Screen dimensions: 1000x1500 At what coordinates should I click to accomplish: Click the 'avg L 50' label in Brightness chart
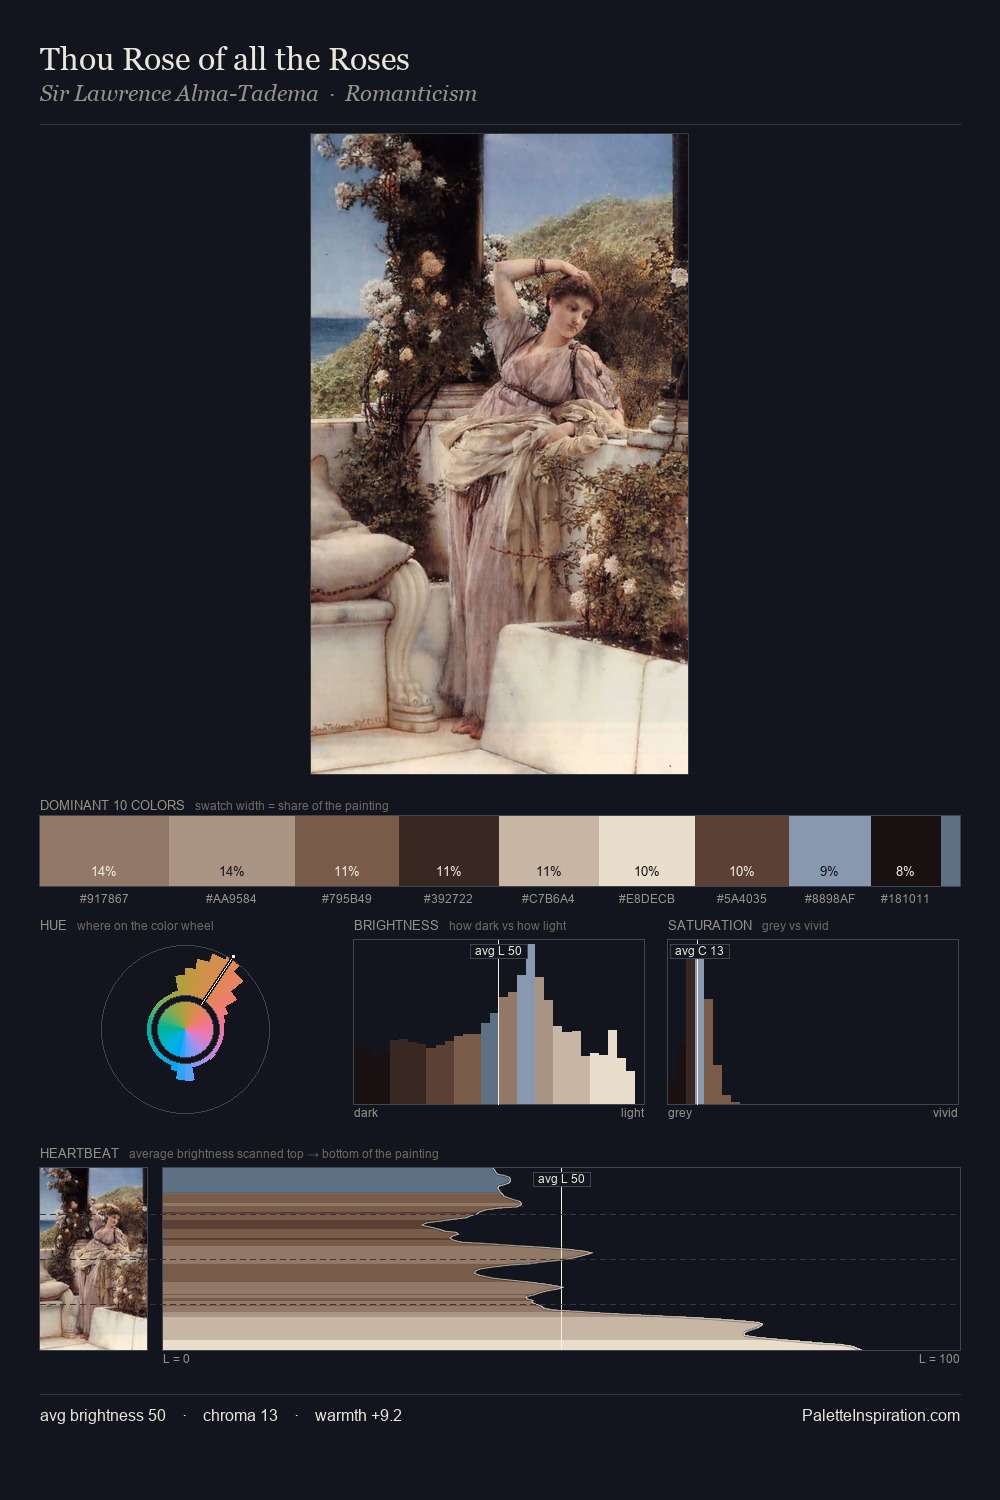(498, 951)
